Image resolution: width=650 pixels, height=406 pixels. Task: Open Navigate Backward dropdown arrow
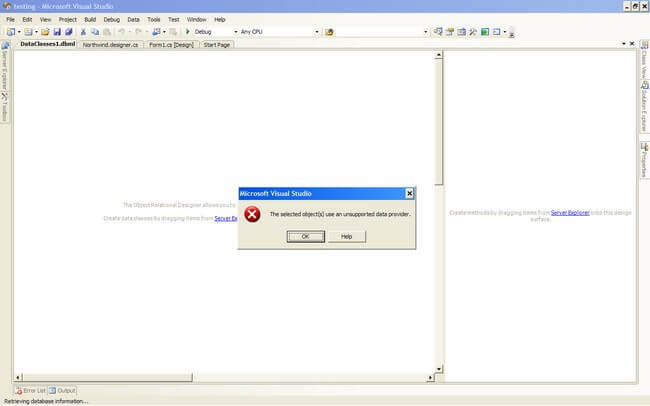click(165, 32)
